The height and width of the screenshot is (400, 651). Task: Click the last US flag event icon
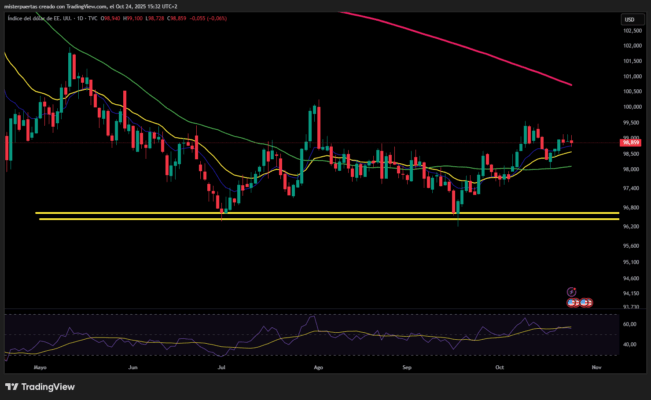(588, 301)
